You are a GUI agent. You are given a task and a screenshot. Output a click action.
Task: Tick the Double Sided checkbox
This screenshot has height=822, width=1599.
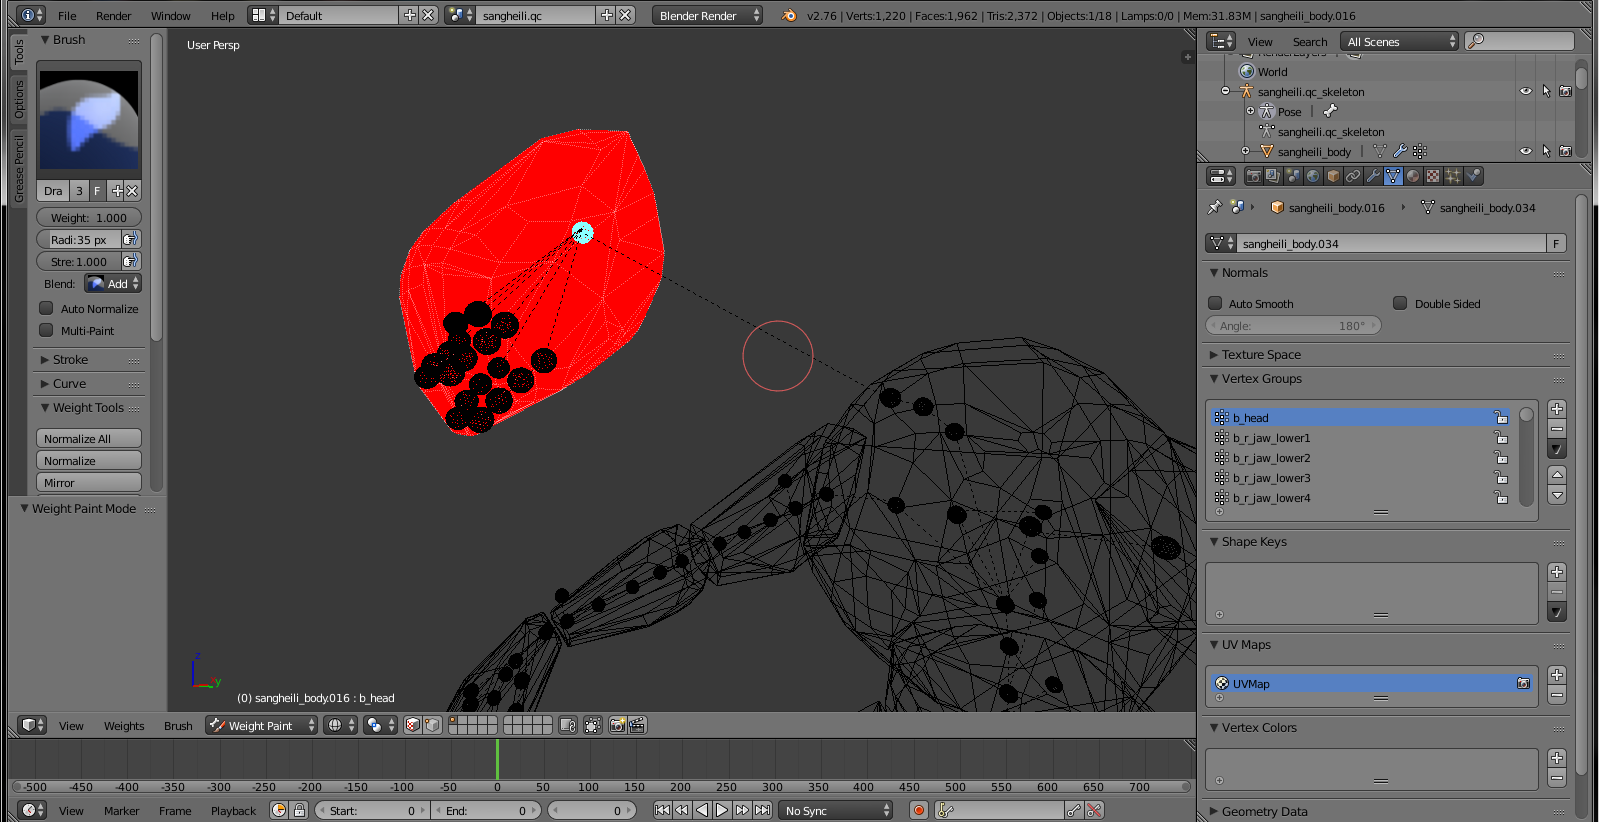point(1400,303)
